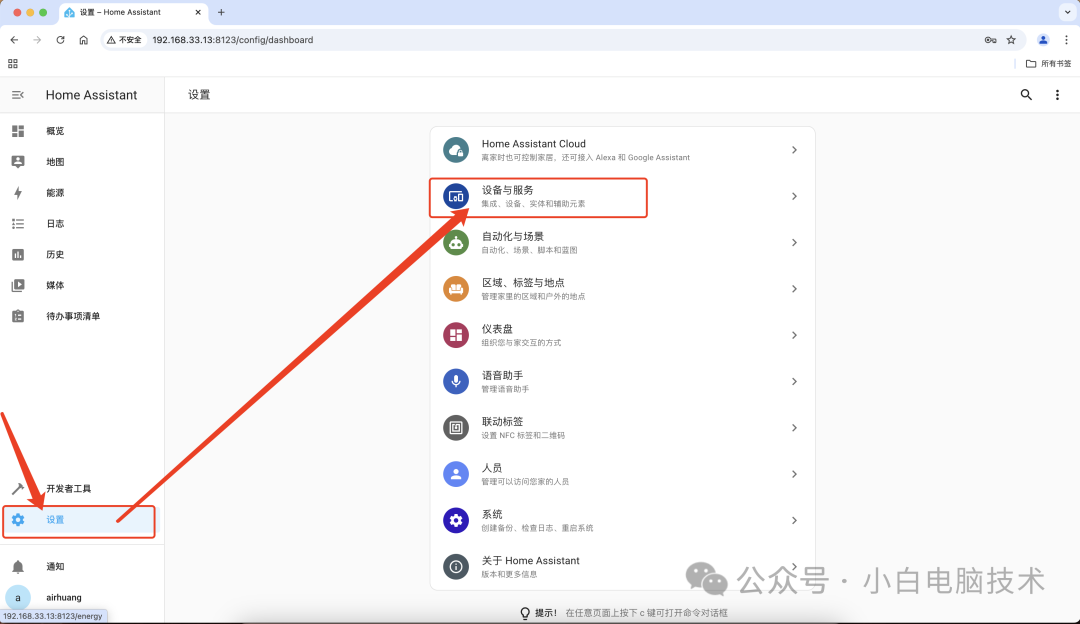
Task: Open the airhuang user avatar
Action: coord(18,597)
